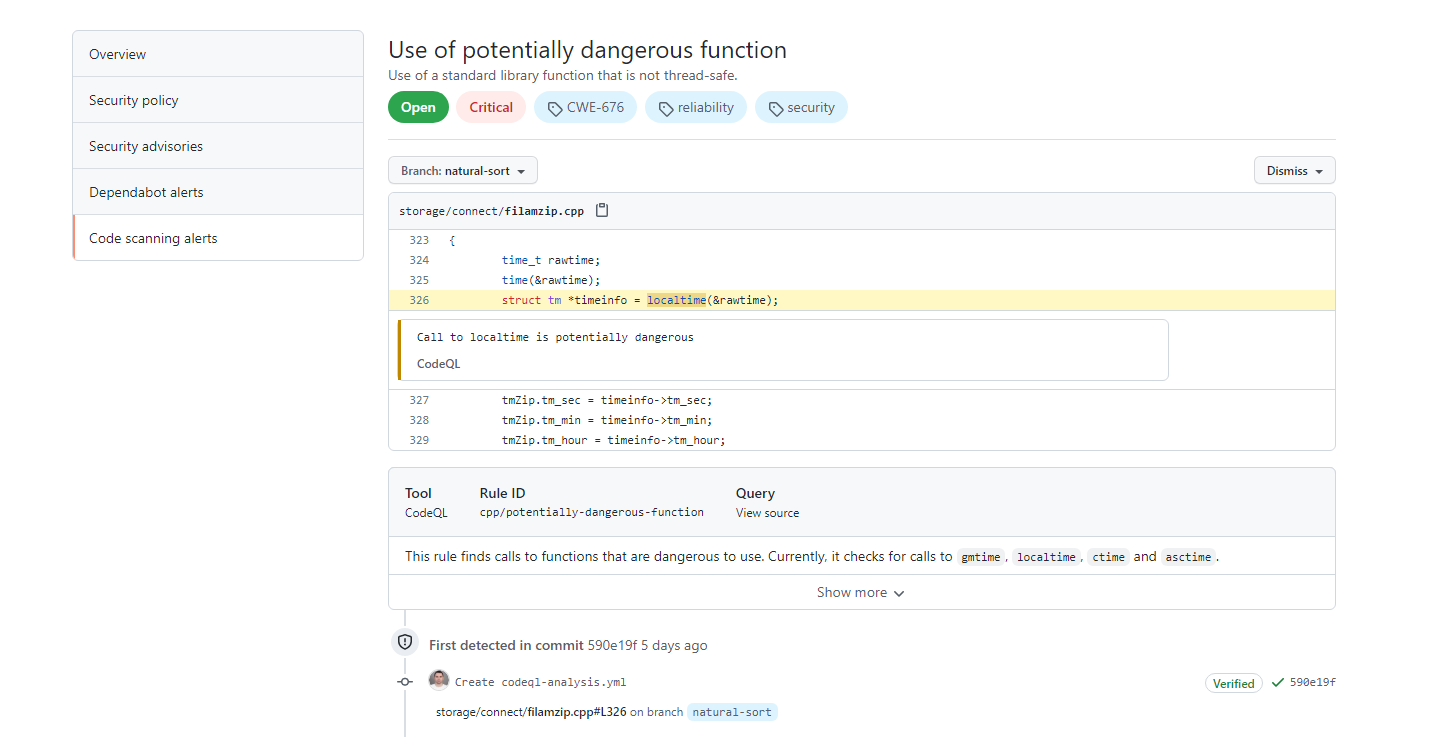Viewport: 1454px width, 744px height.
Task: Click the green check status icon
Action: point(1277,683)
